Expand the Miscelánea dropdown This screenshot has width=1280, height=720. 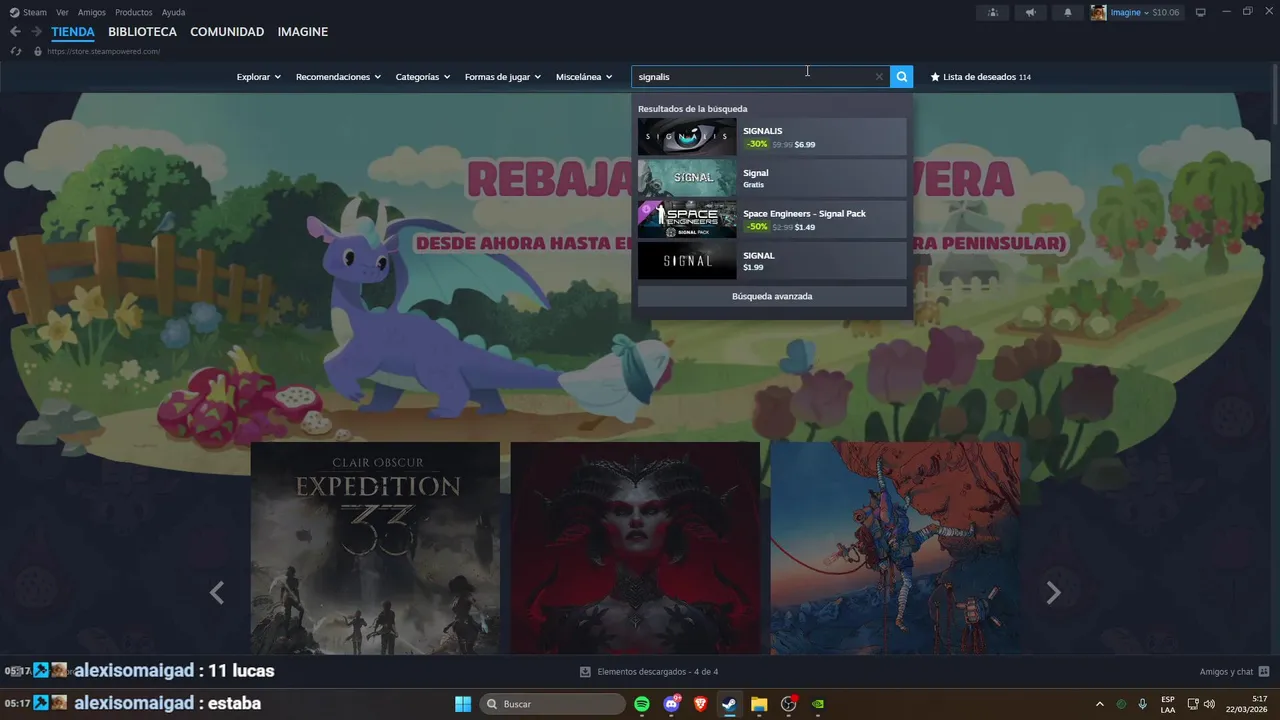584,77
